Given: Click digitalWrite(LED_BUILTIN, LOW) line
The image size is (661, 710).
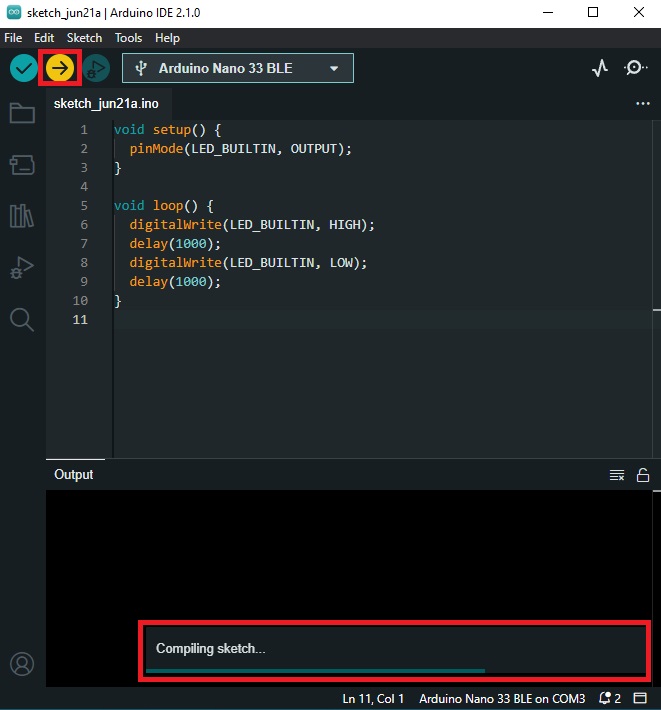Looking at the screenshot, I should [x=248, y=263].
